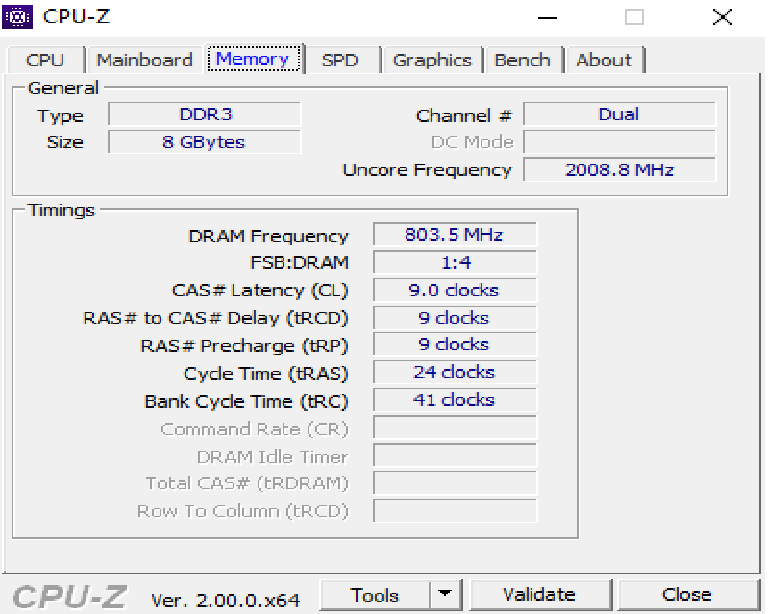The width and height of the screenshot is (768, 614).
Task: Click the RAS# Precharge tRP value field
Action: [x=455, y=345]
